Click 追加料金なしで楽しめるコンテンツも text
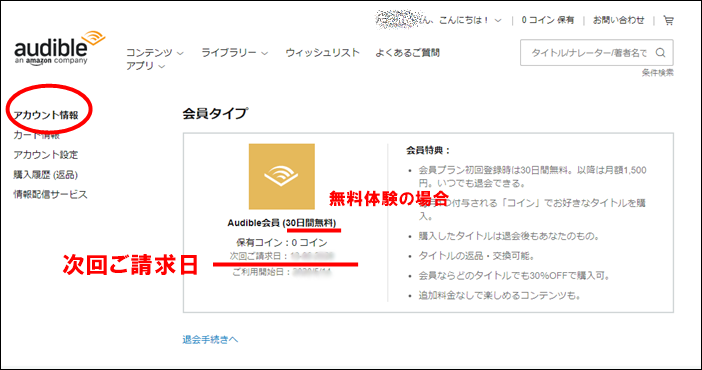The image size is (702, 370). pyautogui.click(x=499, y=296)
